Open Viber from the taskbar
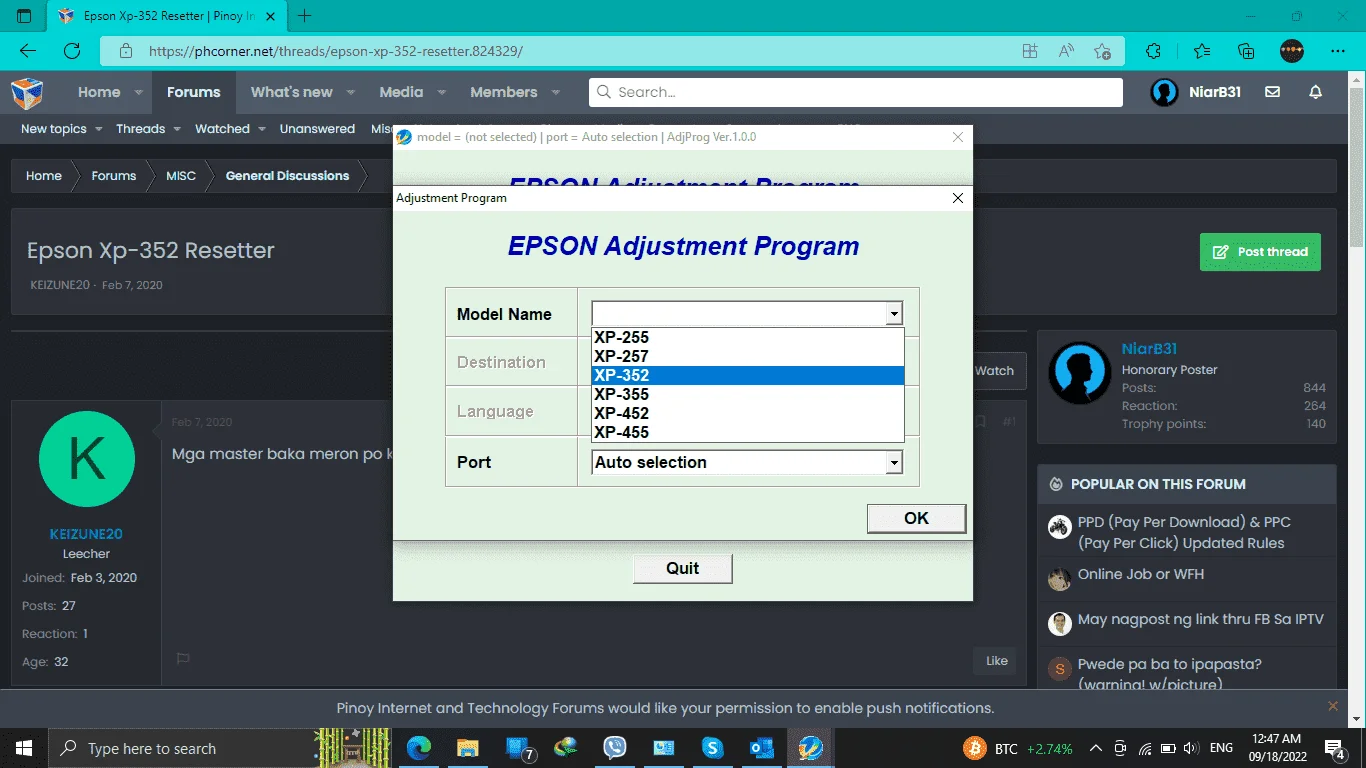This screenshot has height=768, width=1366. pos(615,748)
